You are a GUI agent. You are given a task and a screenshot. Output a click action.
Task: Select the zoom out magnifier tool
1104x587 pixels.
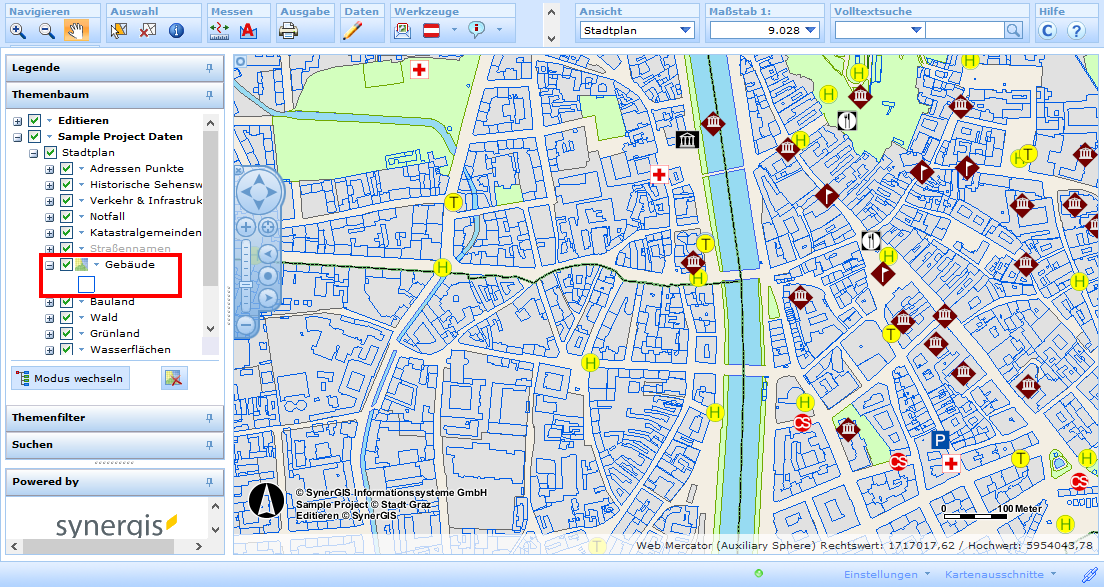[46, 30]
